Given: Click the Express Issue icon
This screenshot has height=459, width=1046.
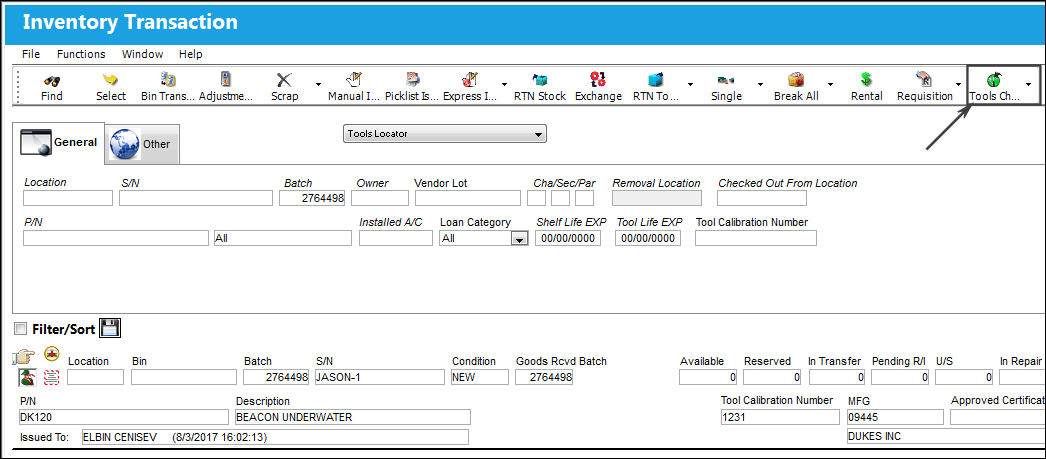Looking at the screenshot, I should pyautogui.click(x=470, y=80).
